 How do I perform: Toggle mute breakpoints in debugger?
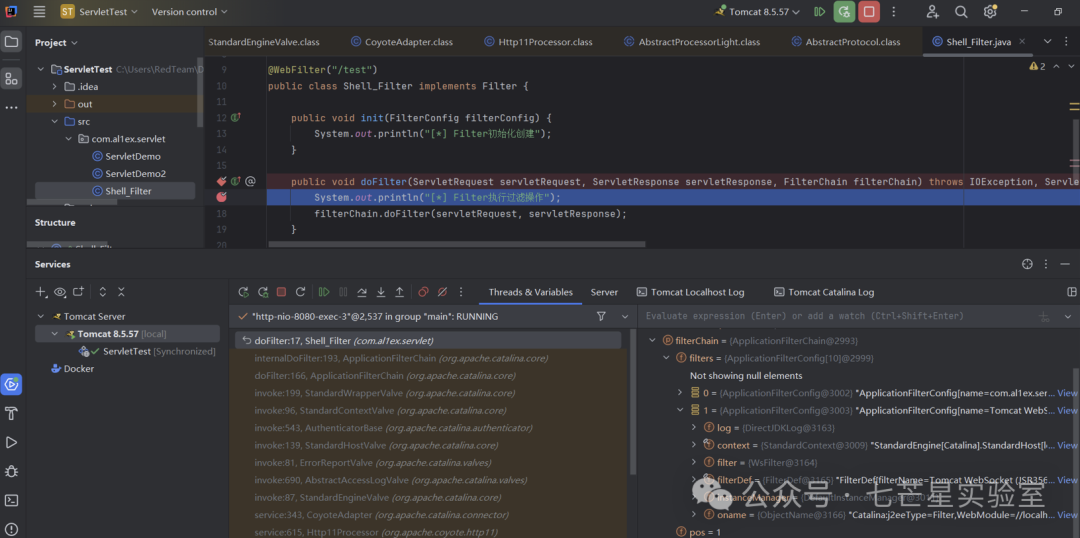(x=442, y=292)
